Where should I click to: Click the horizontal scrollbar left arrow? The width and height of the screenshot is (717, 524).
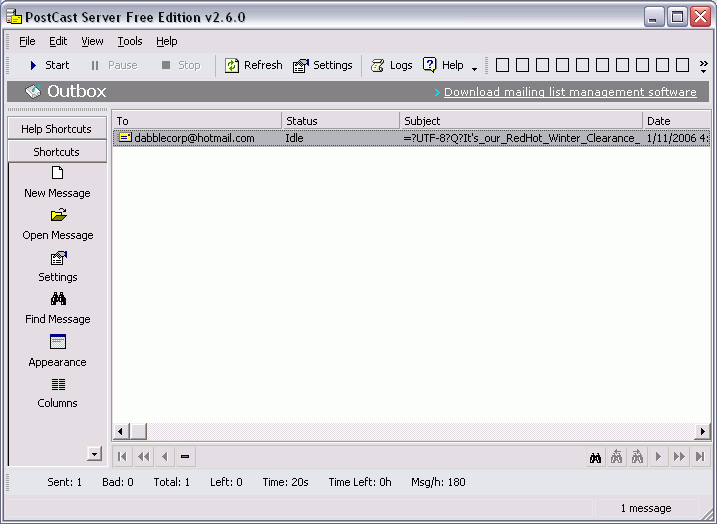121,431
